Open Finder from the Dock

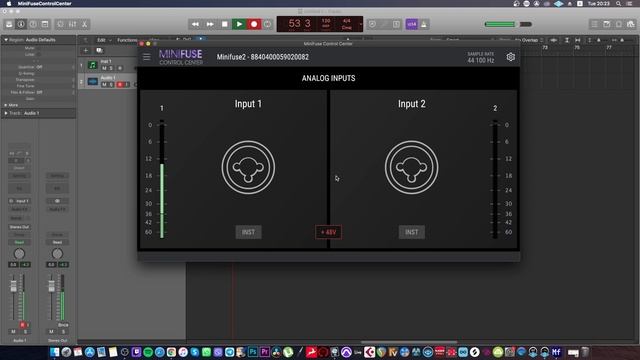pos(54,352)
